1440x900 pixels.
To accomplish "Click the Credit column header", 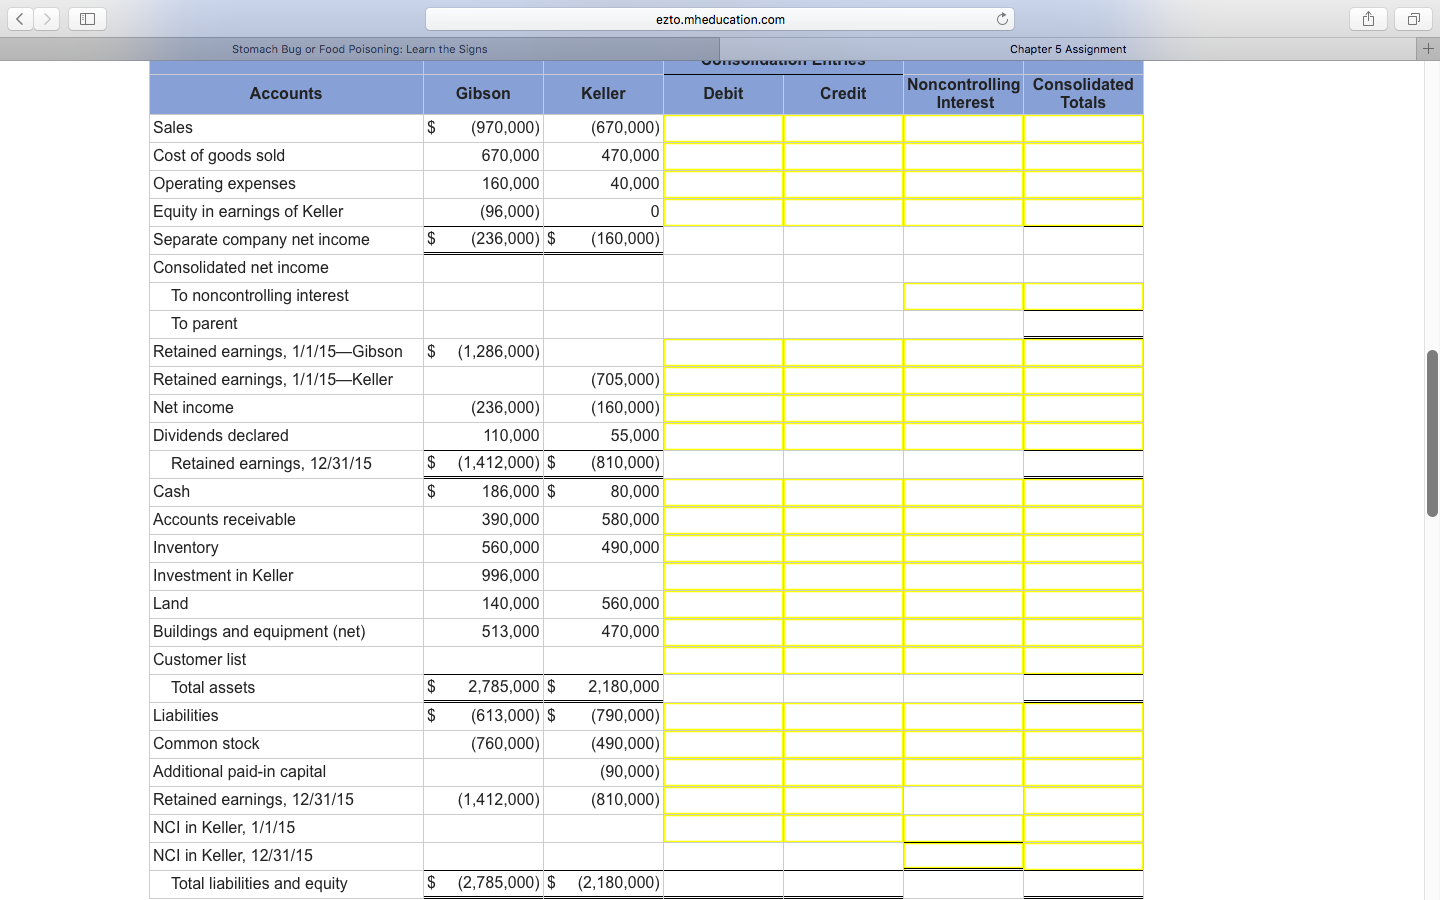I will (x=843, y=94).
